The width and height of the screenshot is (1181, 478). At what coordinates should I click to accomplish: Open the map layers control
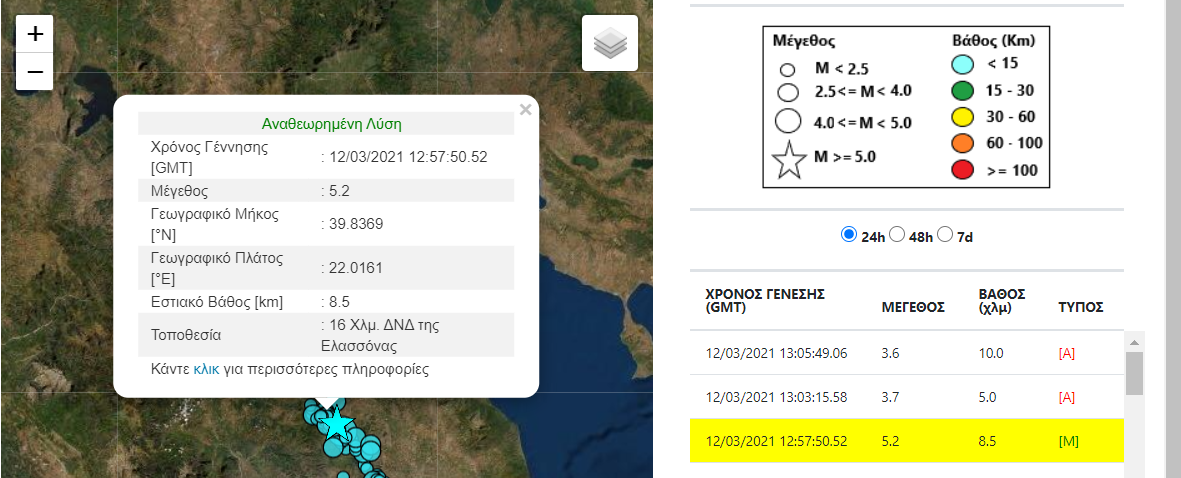610,44
